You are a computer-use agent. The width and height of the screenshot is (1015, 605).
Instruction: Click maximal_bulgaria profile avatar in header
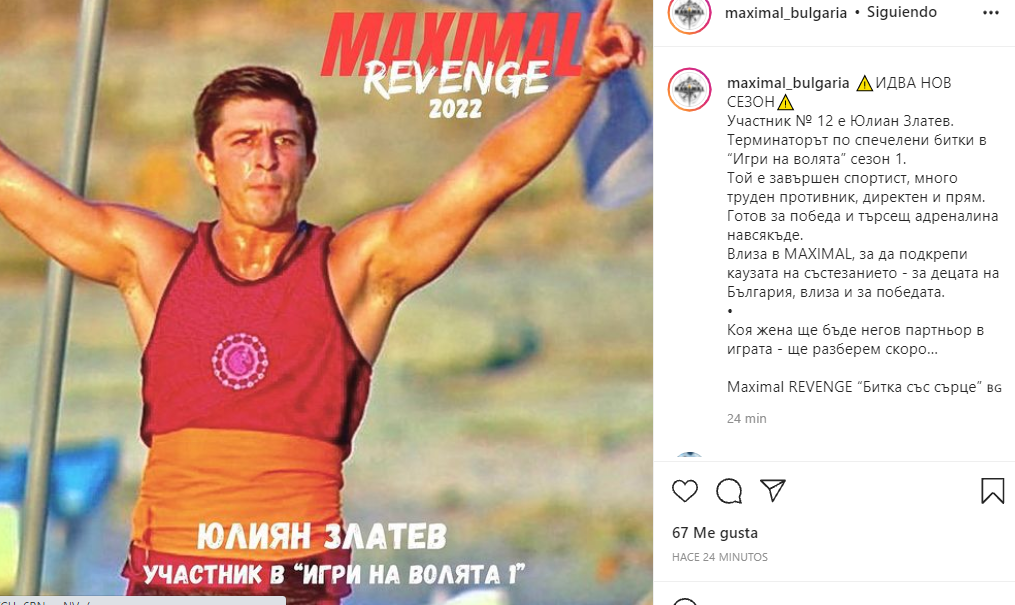pyautogui.click(x=689, y=13)
